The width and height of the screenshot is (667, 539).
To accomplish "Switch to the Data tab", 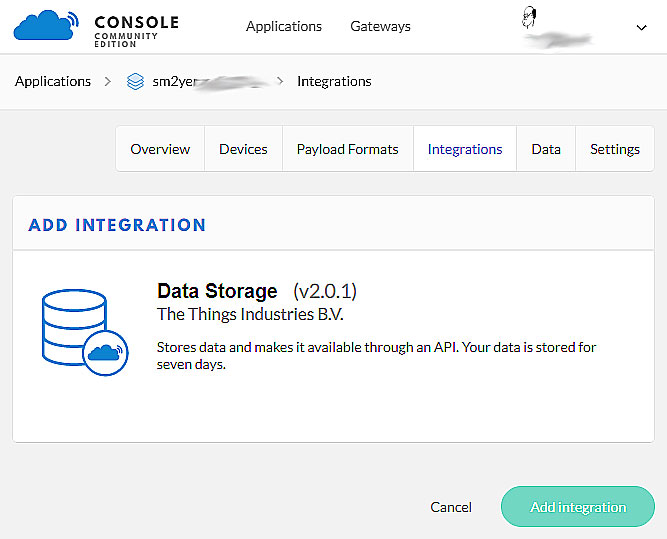I will [x=546, y=149].
